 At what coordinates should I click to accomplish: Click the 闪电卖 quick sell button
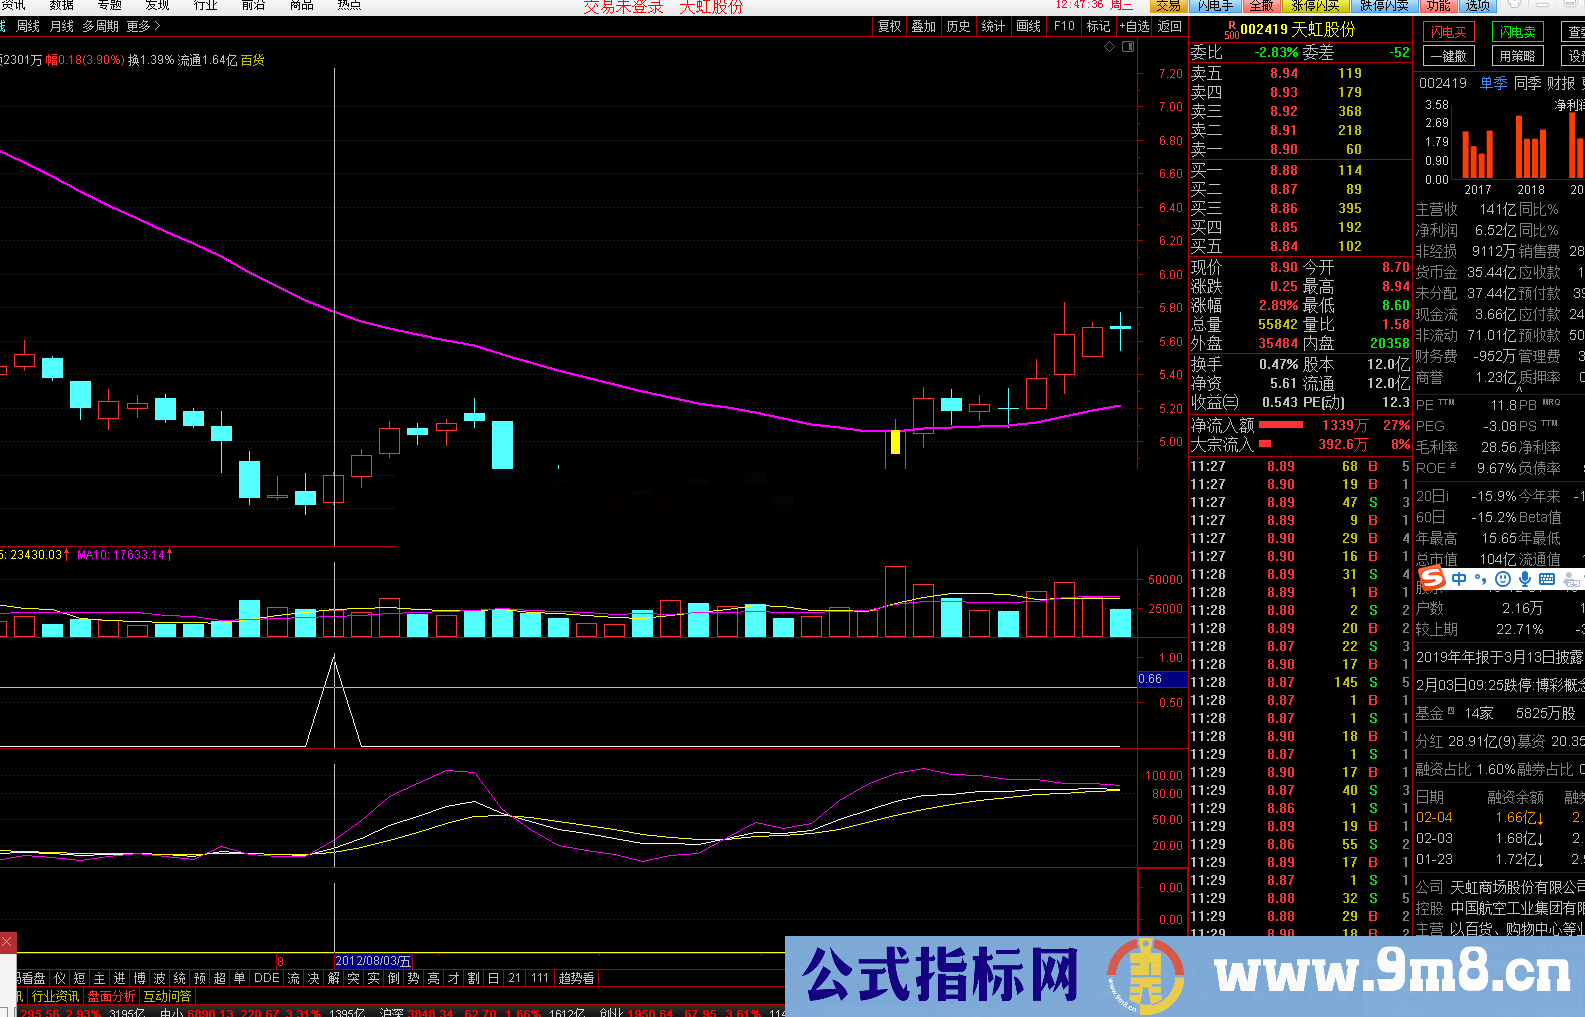[1517, 32]
